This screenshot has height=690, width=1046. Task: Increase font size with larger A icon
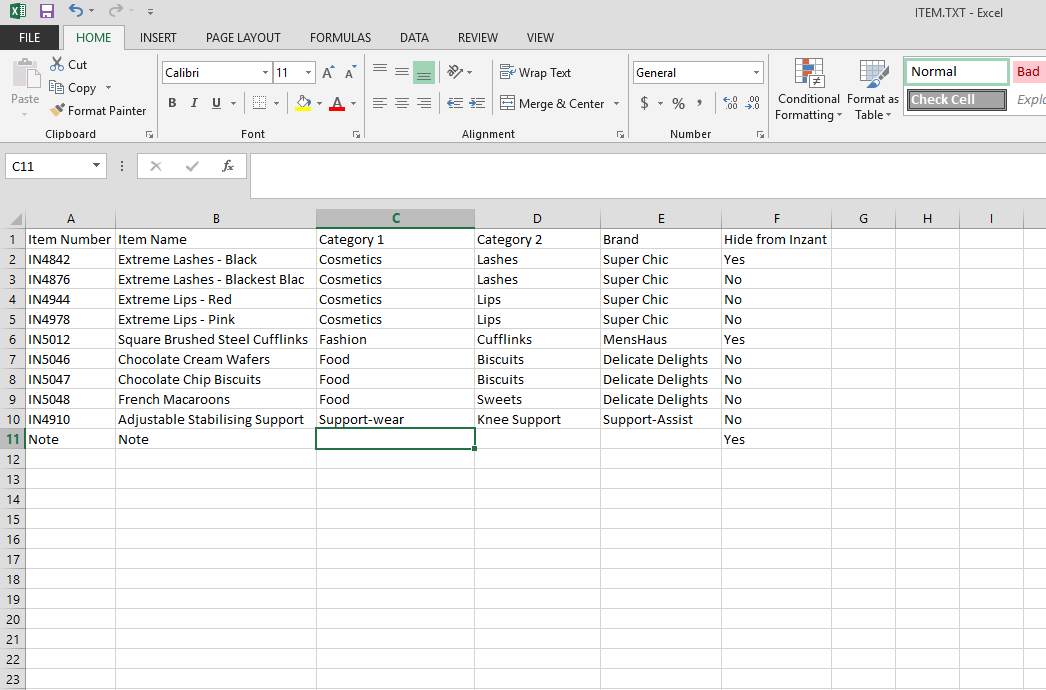pos(328,72)
